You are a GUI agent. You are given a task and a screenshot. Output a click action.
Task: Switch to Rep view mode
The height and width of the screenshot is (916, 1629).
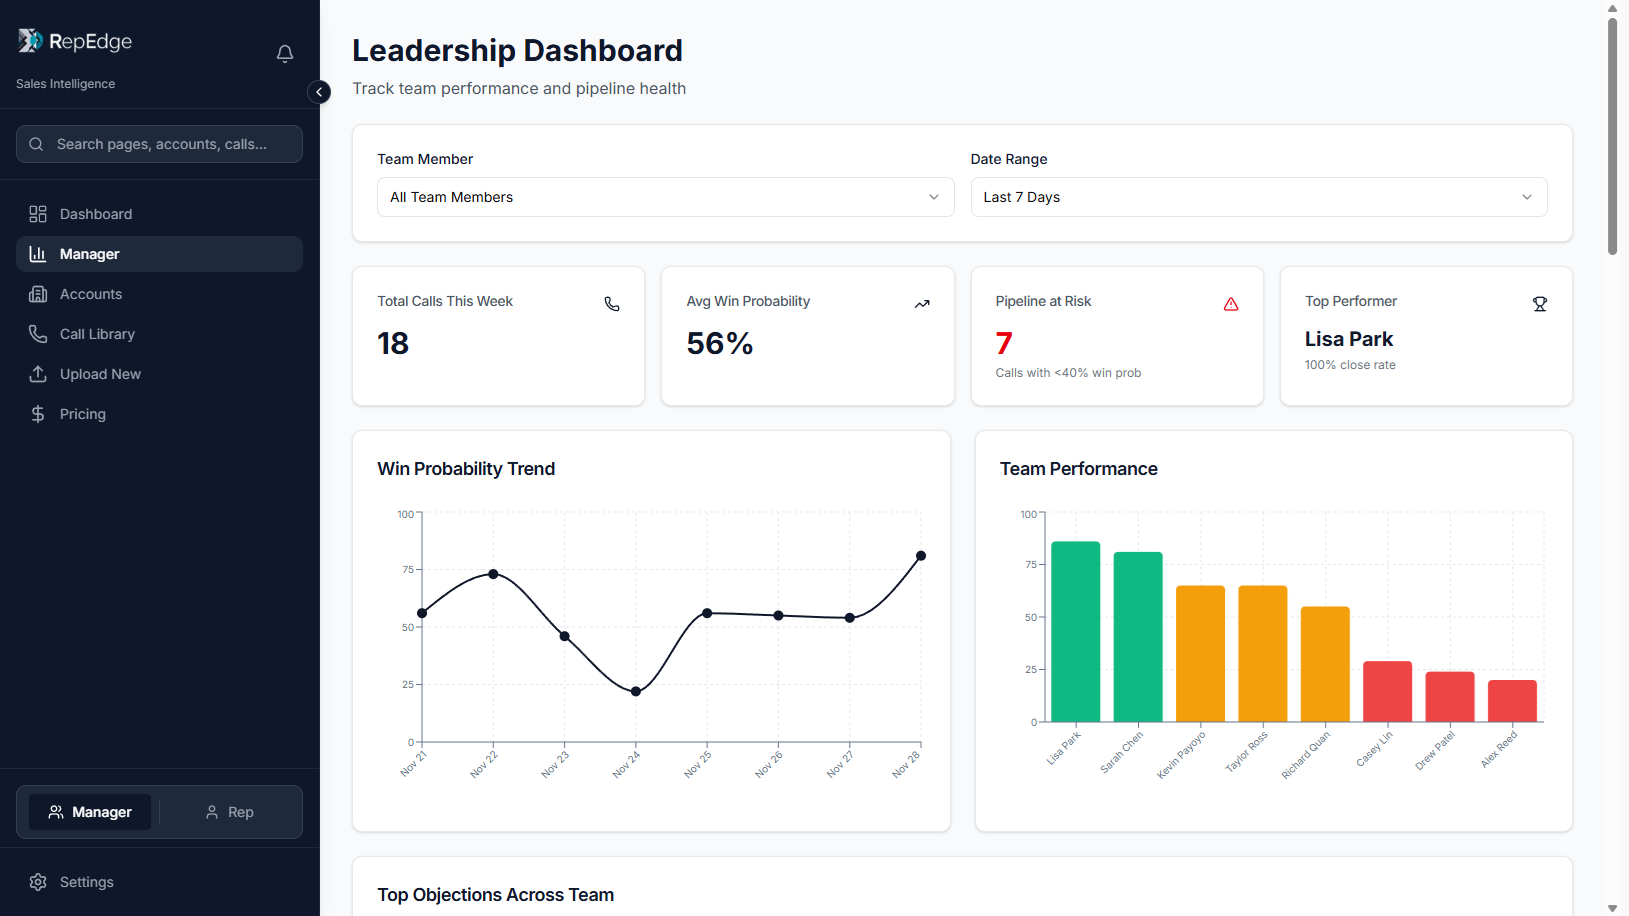(x=228, y=812)
